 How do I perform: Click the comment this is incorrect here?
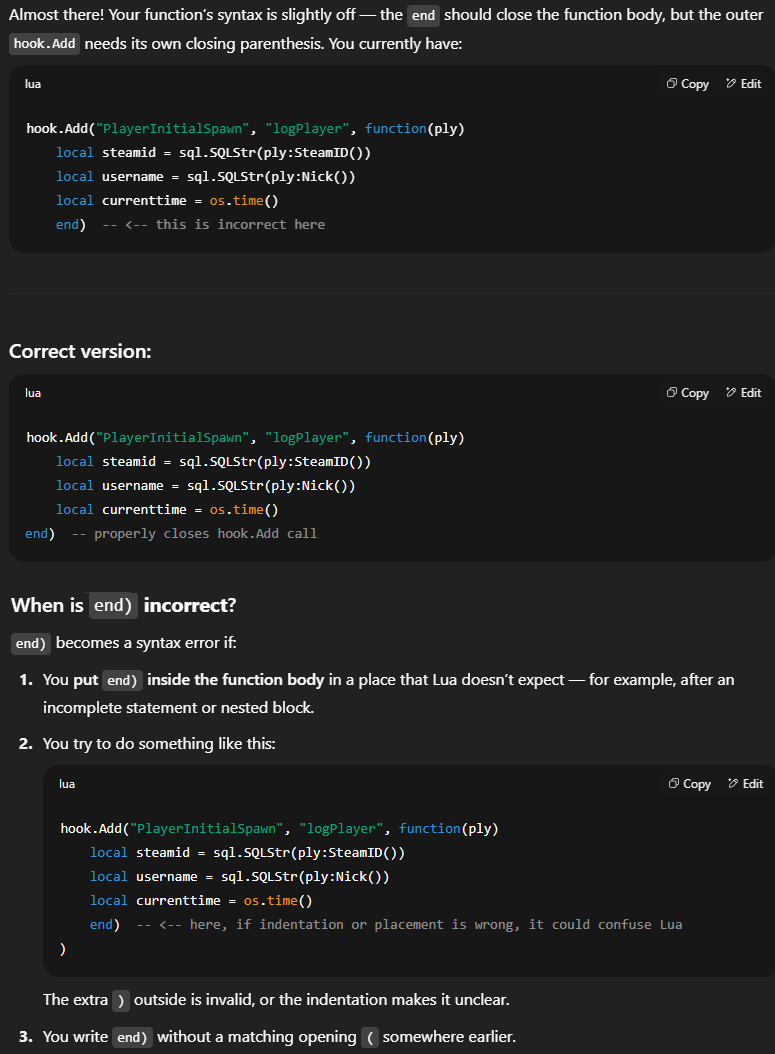click(x=214, y=225)
